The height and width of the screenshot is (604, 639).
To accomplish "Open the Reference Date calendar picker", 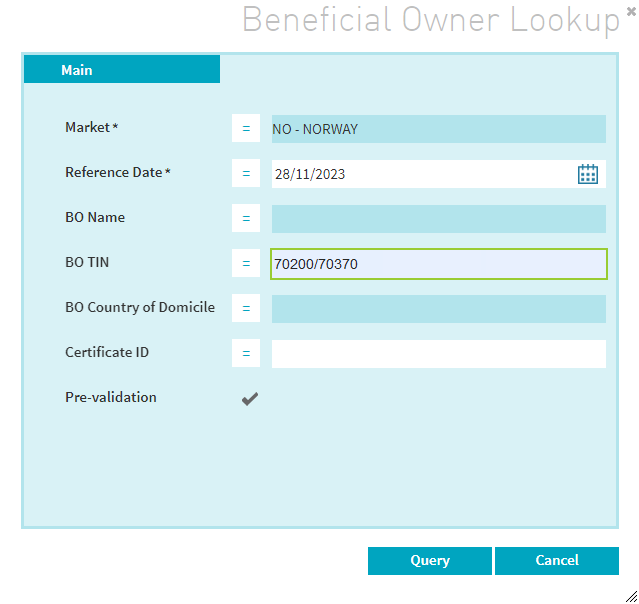I will tap(587, 174).
